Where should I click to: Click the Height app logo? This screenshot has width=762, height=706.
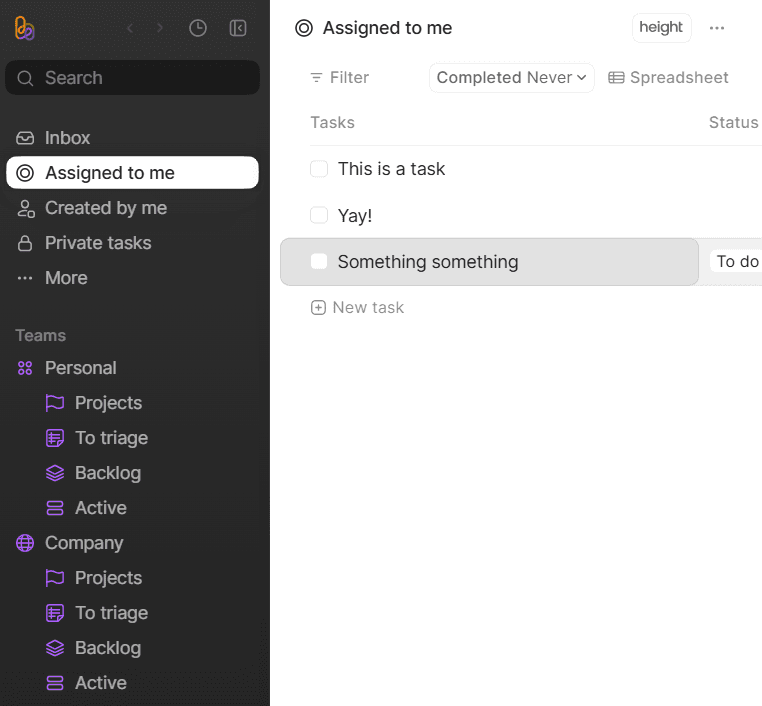pos(24,28)
